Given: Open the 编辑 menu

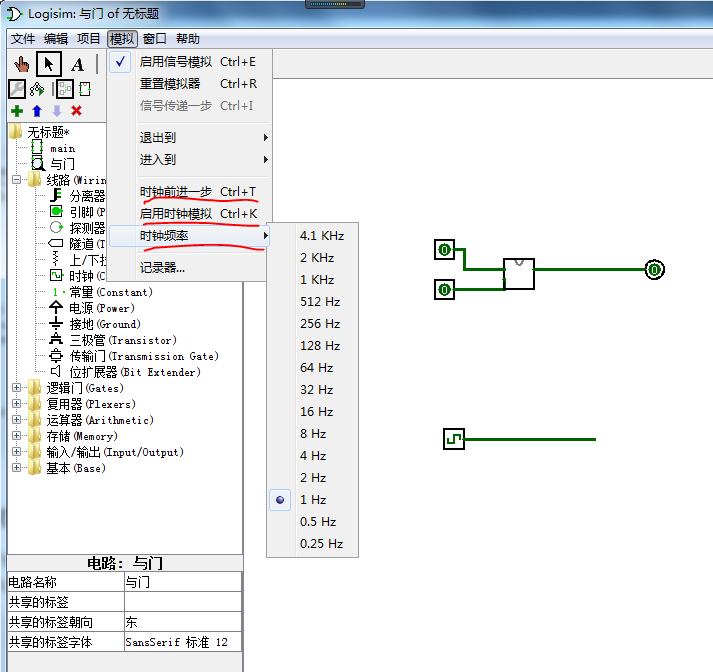Looking at the screenshot, I should pyautogui.click(x=55, y=39).
